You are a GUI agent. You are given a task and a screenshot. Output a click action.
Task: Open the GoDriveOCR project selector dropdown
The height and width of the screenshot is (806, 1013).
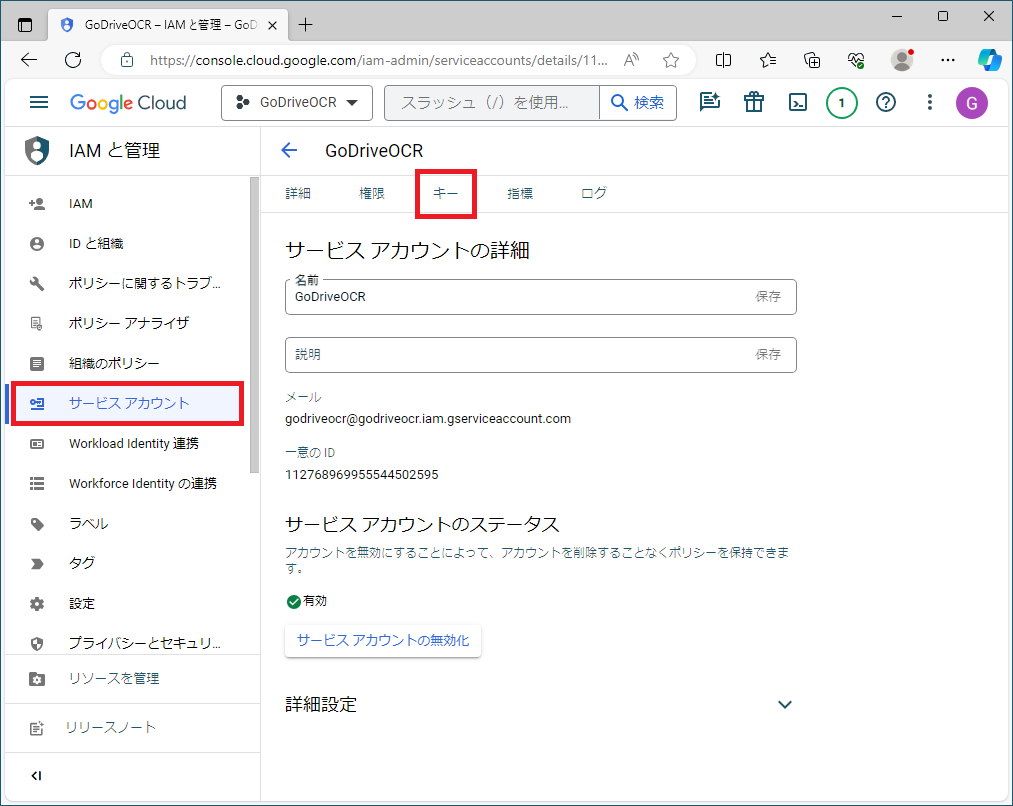(x=297, y=103)
